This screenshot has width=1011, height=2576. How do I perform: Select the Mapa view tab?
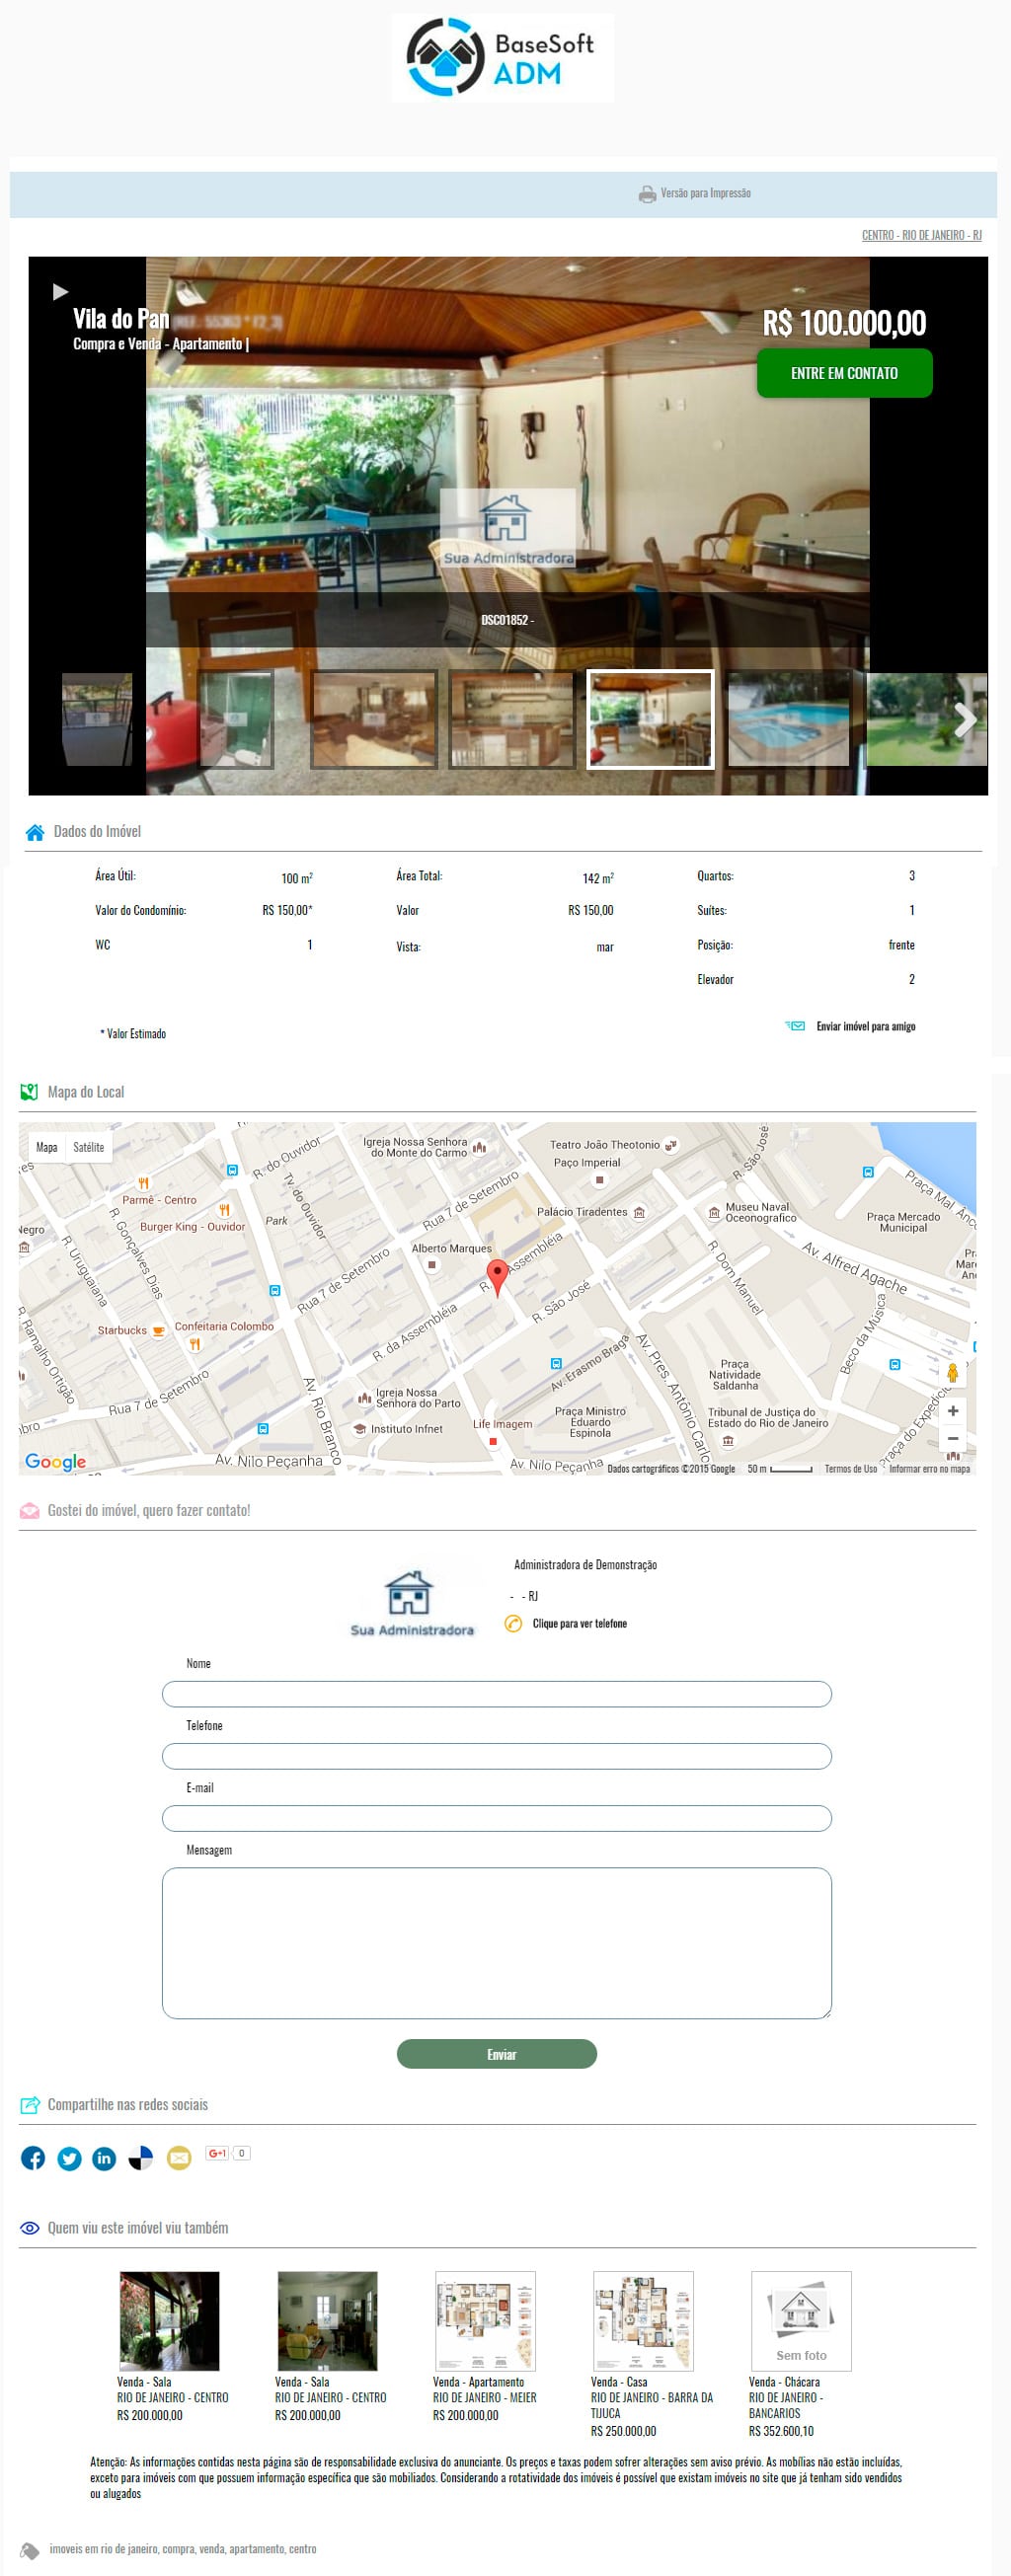[x=46, y=1147]
